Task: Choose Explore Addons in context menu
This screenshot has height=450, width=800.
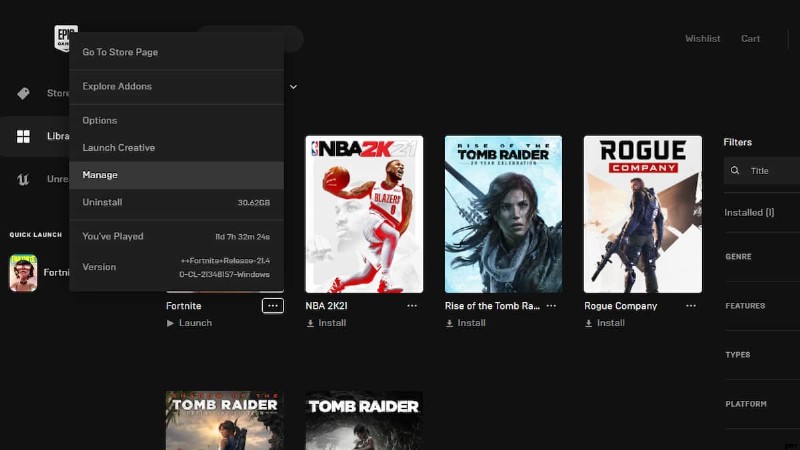Action: pos(177,86)
